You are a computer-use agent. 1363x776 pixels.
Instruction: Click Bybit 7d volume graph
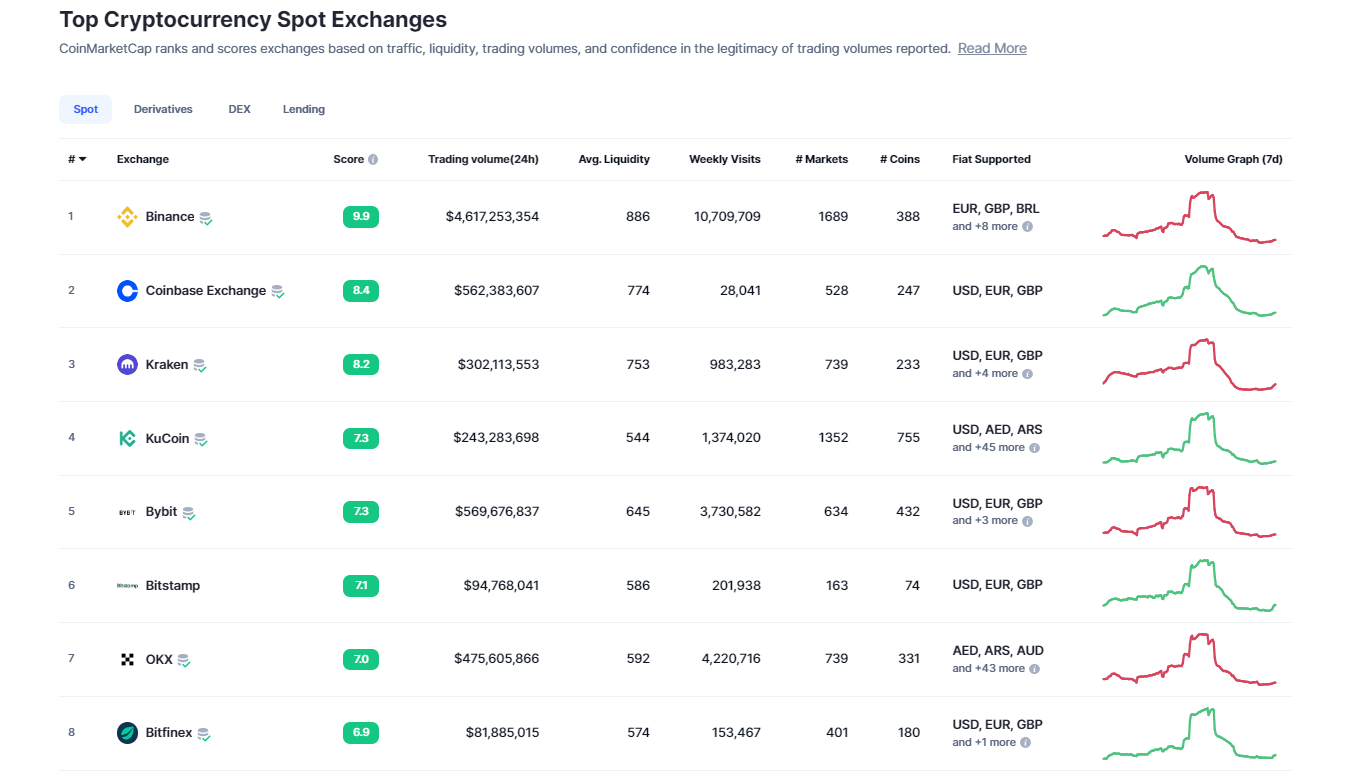click(x=1190, y=512)
